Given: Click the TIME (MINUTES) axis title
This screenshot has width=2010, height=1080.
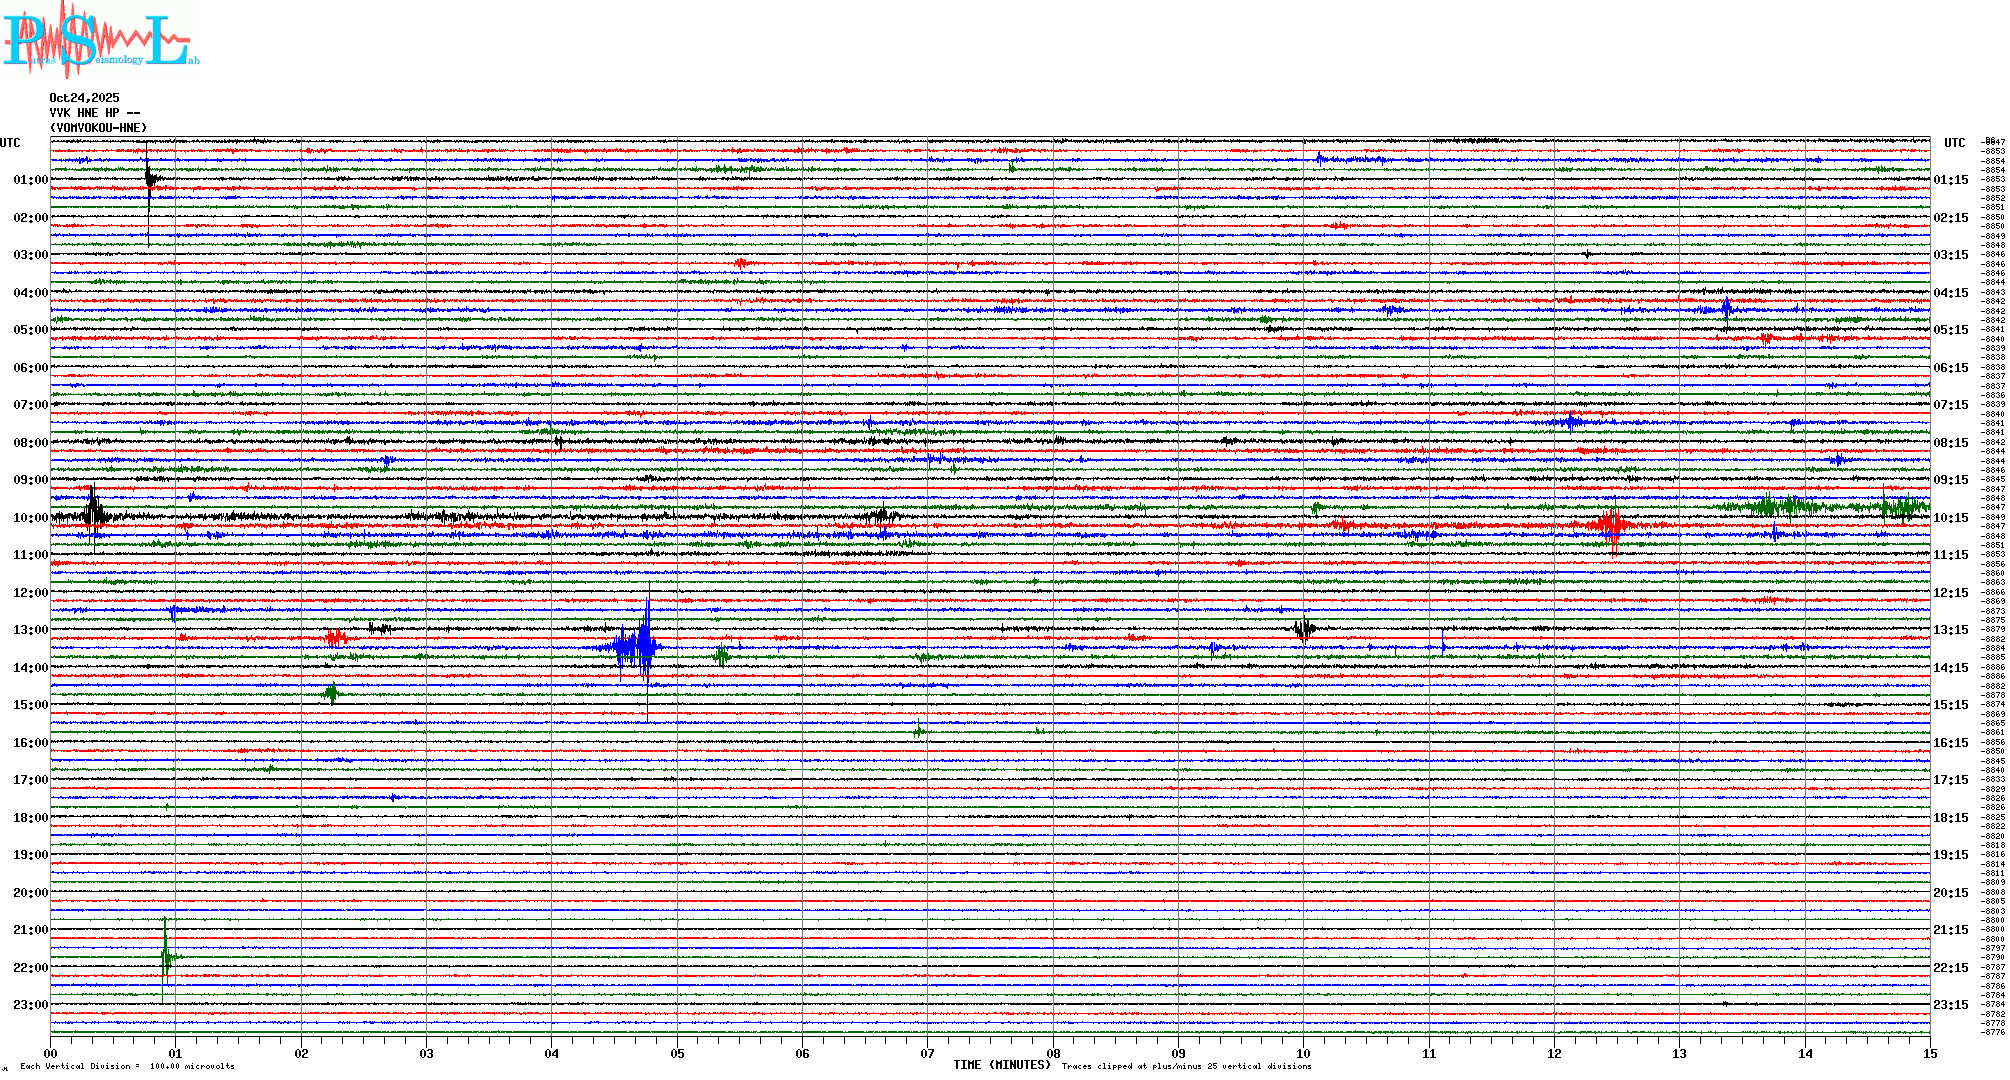Looking at the screenshot, I should coord(1002,1065).
